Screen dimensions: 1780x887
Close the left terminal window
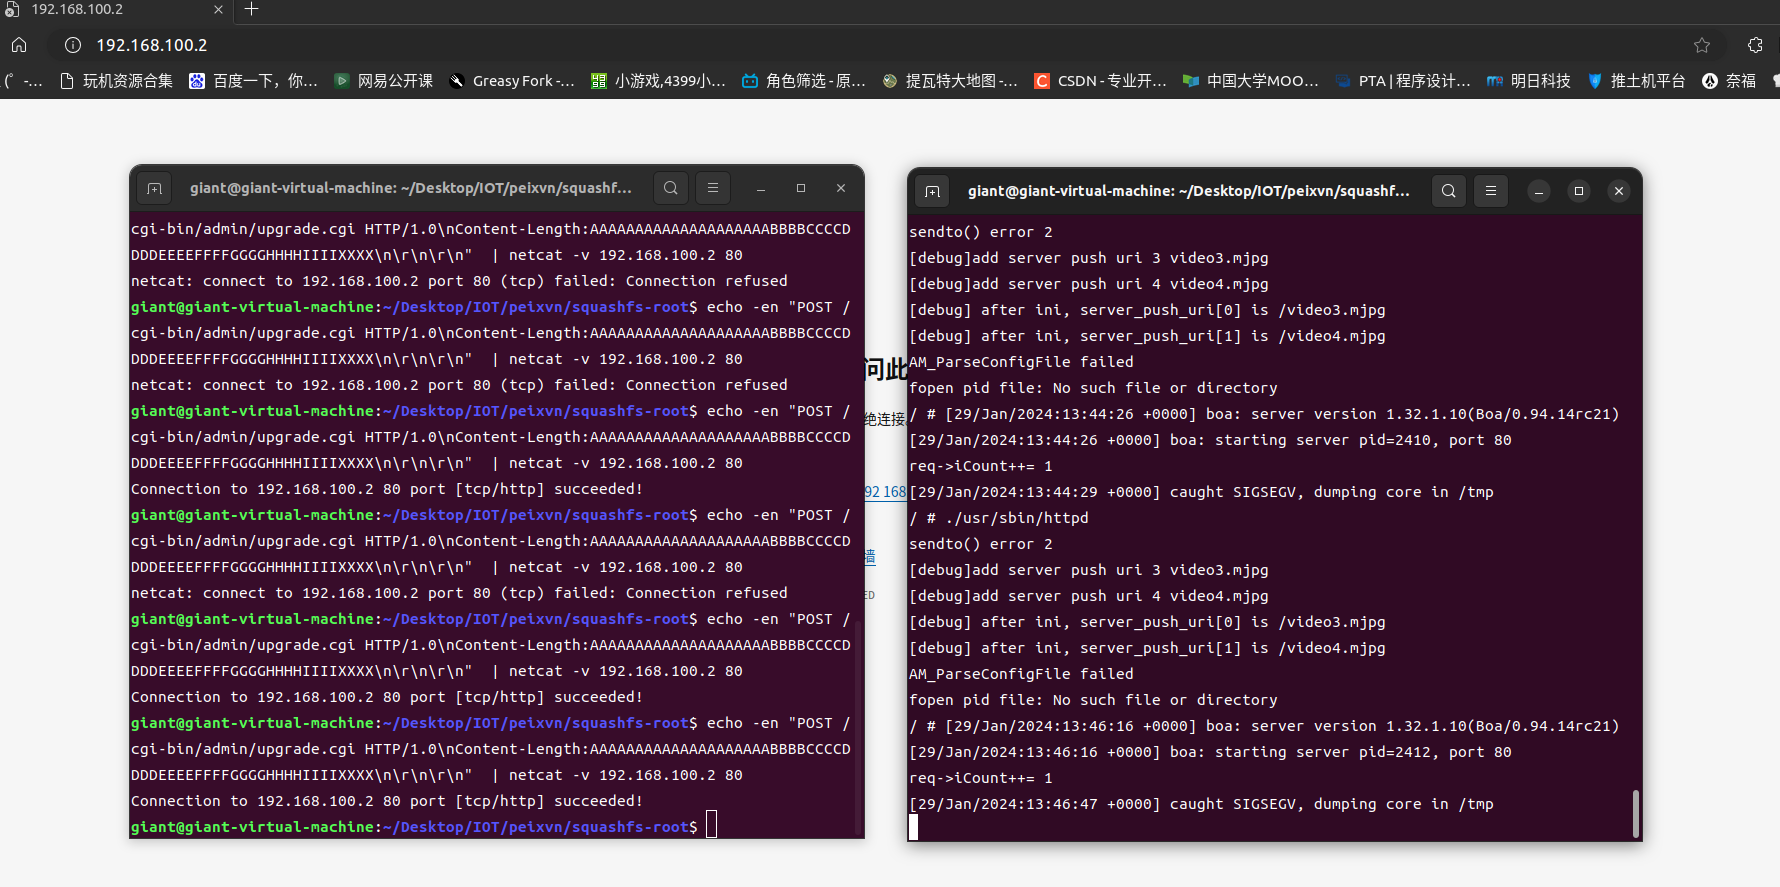(x=841, y=188)
